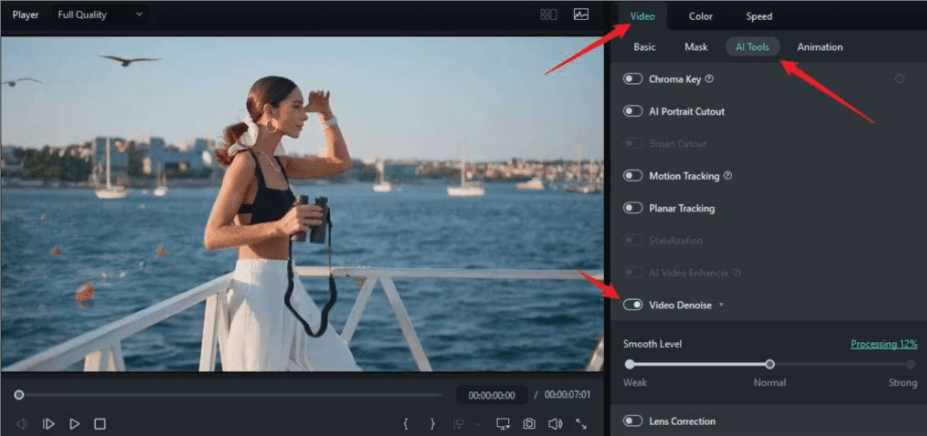The image size is (927, 436).
Task: Set mark out with right brace
Action: [x=433, y=424]
